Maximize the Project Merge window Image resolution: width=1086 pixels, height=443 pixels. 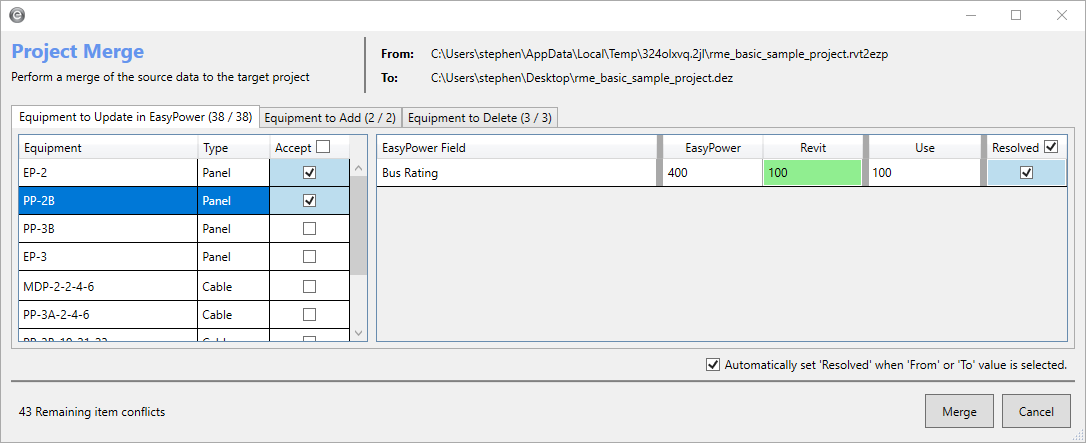tap(1016, 15)
